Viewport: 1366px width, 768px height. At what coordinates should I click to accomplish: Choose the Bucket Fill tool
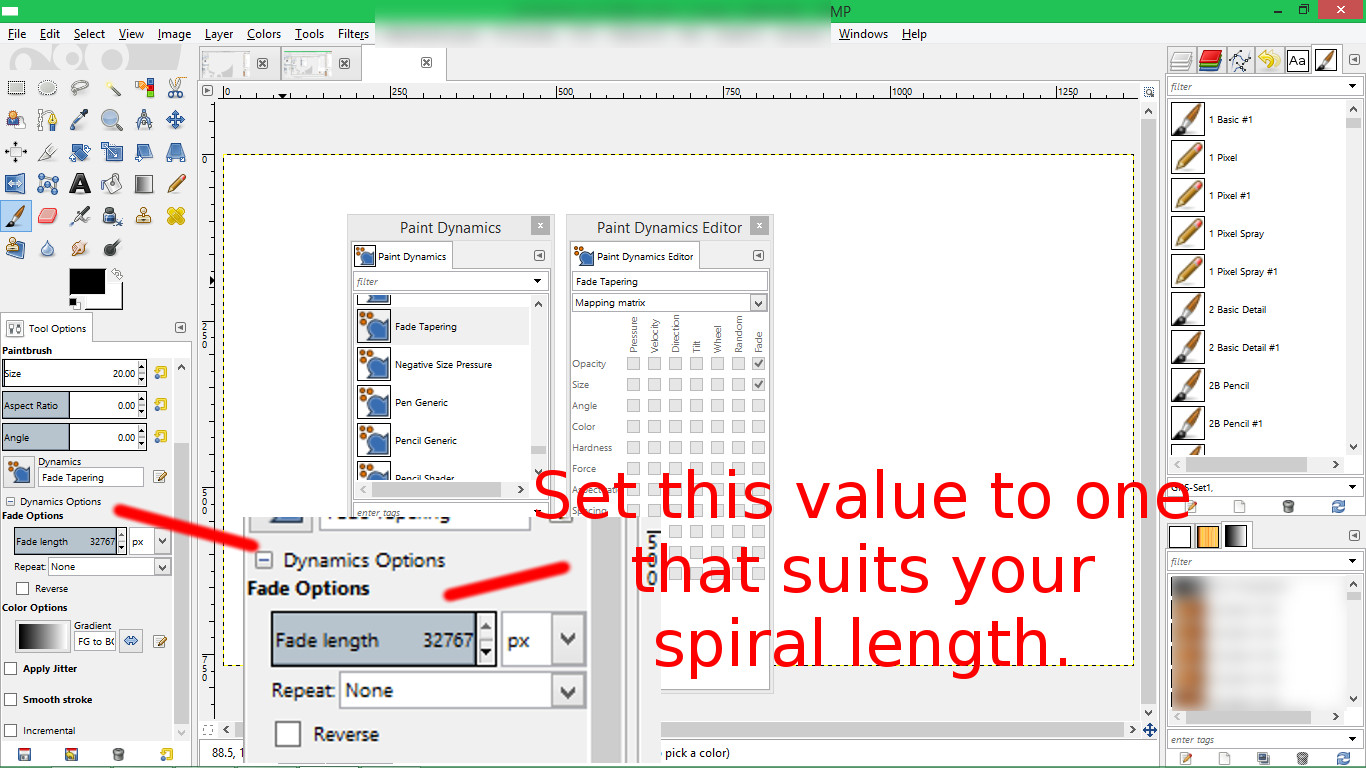[112, 184]
